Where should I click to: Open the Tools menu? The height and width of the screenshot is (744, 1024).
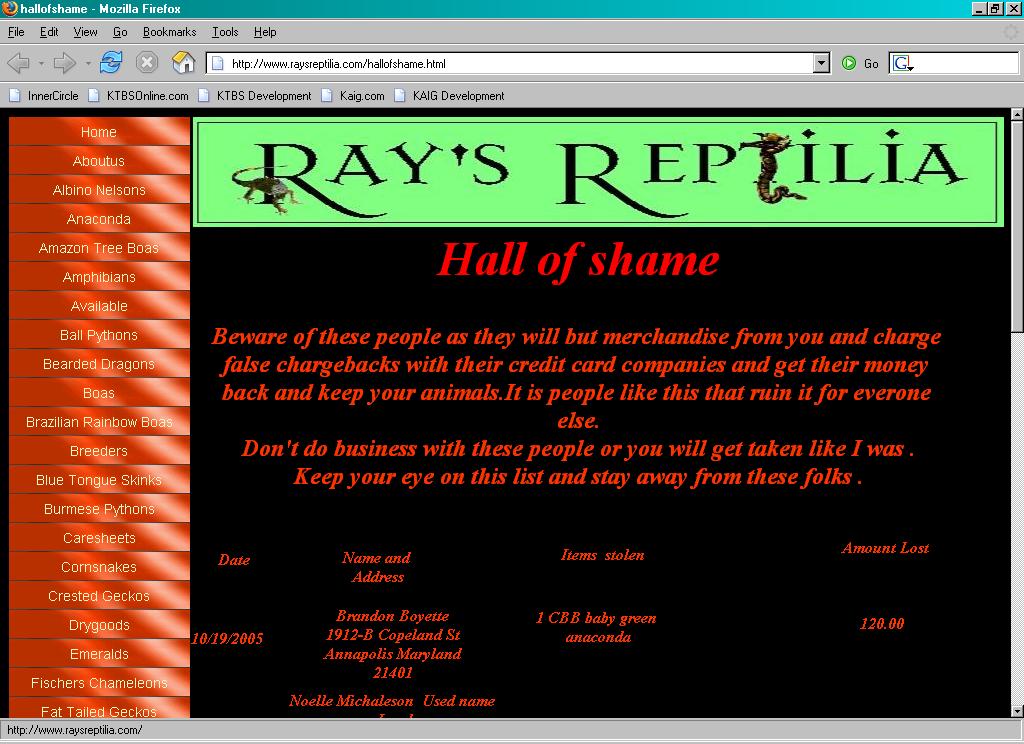pos(225,32)
